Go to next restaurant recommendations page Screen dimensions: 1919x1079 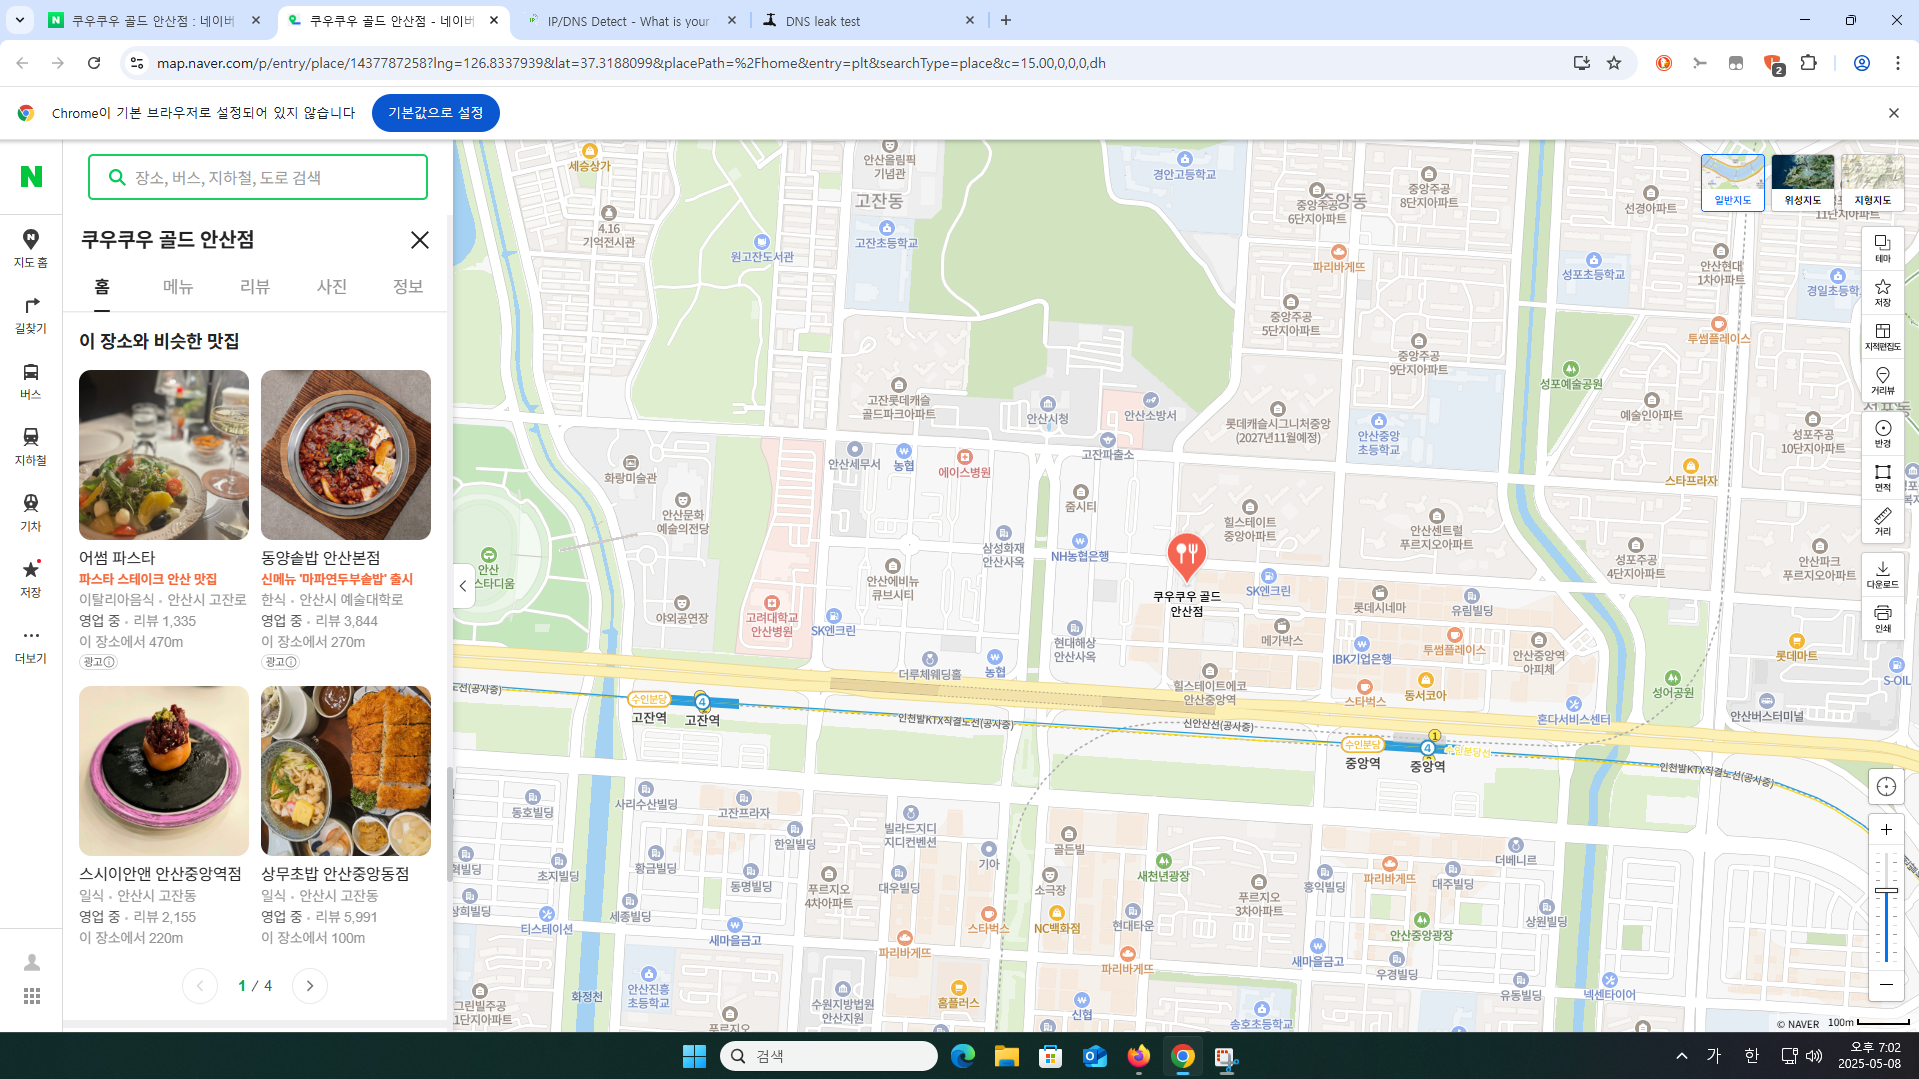tap(309, 985)
